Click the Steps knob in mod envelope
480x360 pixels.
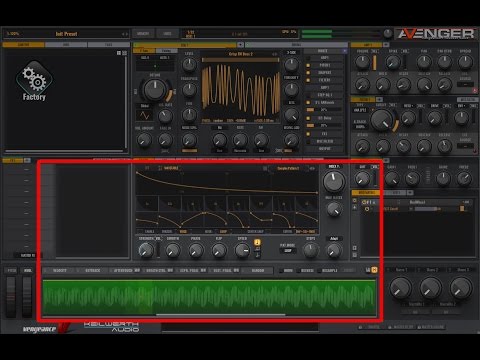[x=311, y=251]
